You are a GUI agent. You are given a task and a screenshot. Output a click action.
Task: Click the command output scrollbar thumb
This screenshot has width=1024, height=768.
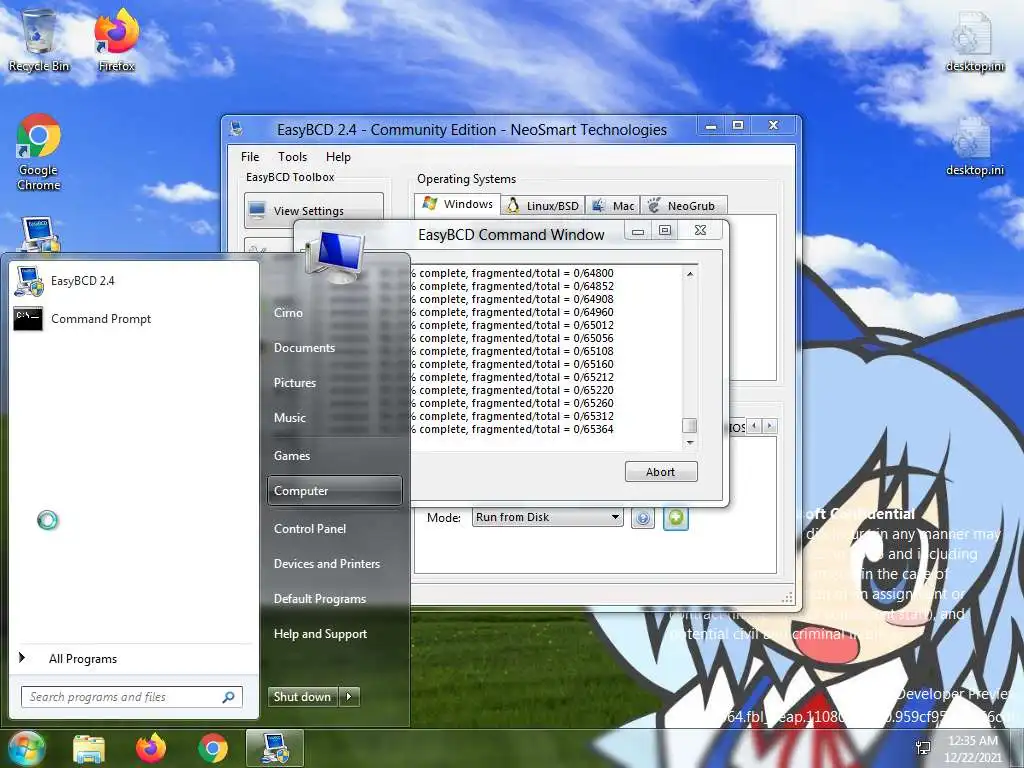(x=690, y=425)
